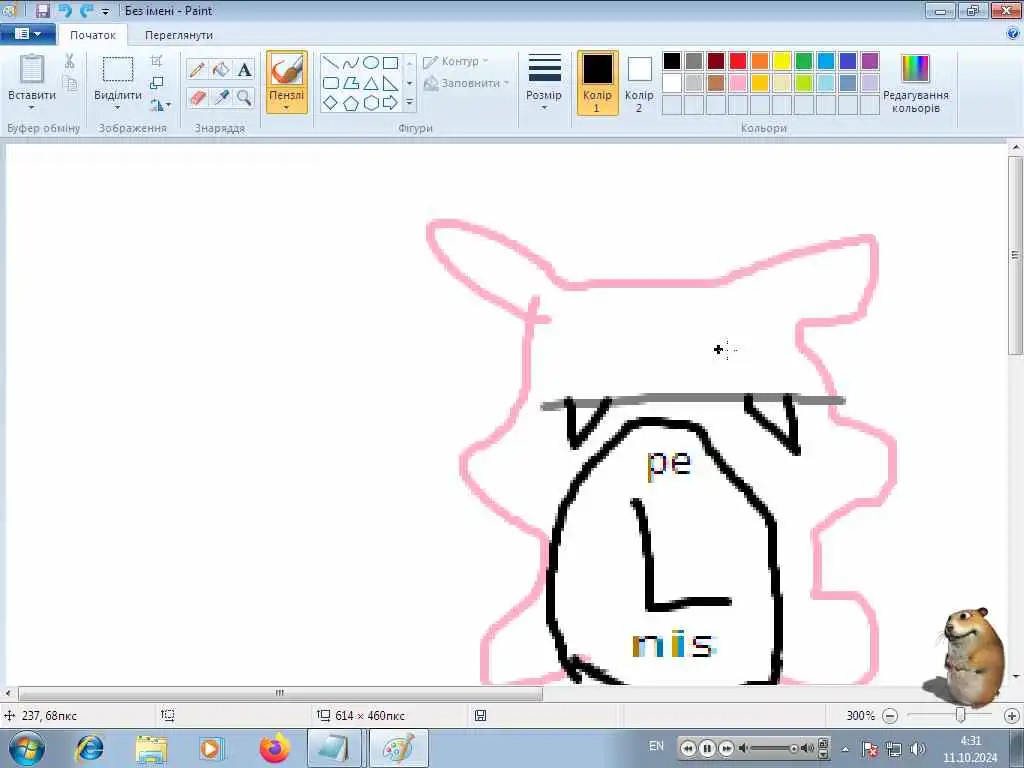This screenshot has height=768, width=1024.
Task: Click the horizontal canvas scrollbar thumb
Action: pos(280,693)
